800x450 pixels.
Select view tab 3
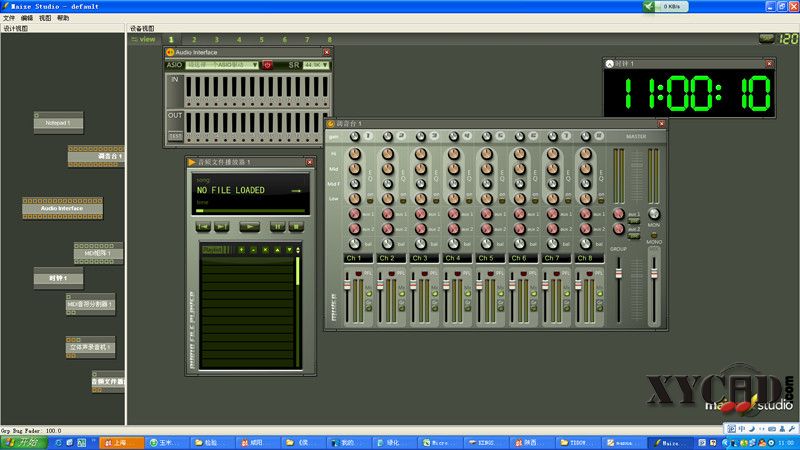click(216, 40)
